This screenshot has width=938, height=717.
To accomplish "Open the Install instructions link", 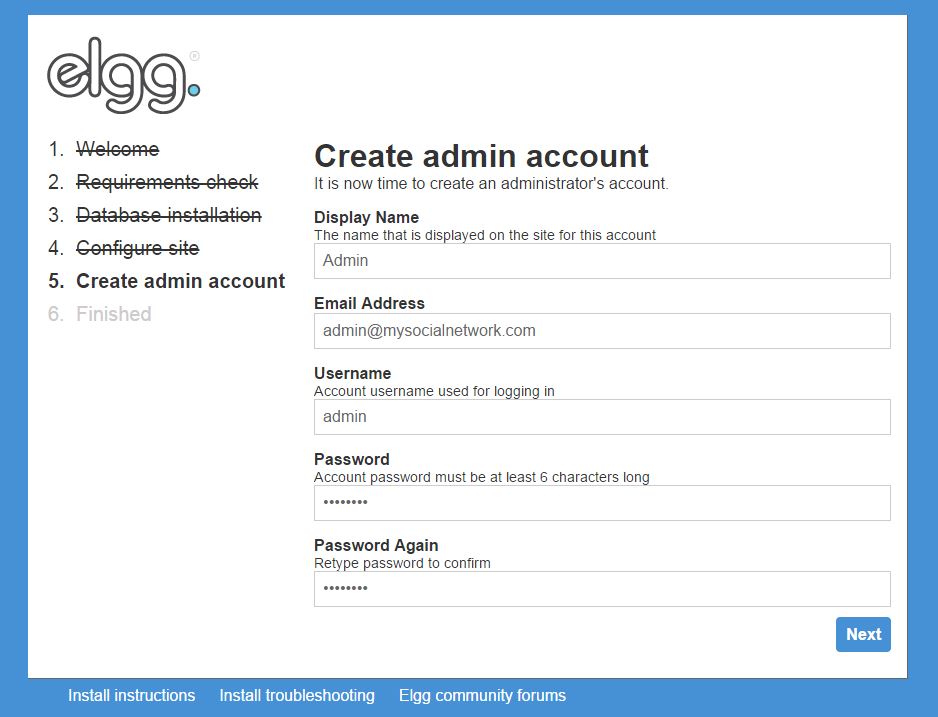I will (x=131, y=695).
